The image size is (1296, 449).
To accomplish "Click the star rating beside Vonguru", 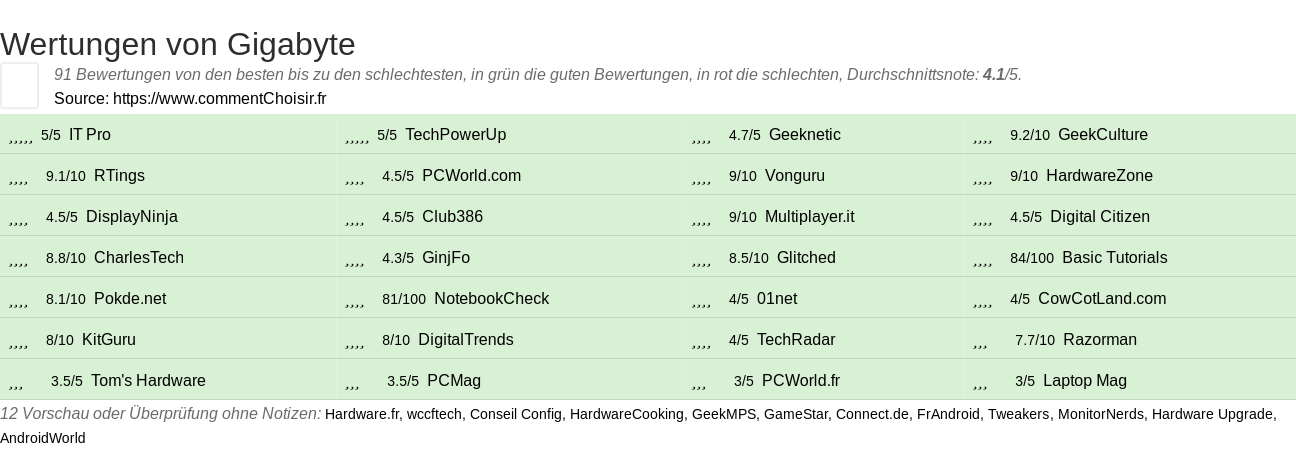I will tap(701, 176).
